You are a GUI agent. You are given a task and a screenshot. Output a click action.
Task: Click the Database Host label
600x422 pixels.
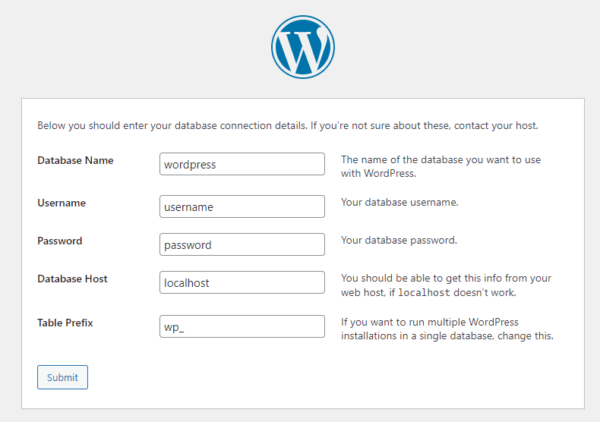click(72, 278)
